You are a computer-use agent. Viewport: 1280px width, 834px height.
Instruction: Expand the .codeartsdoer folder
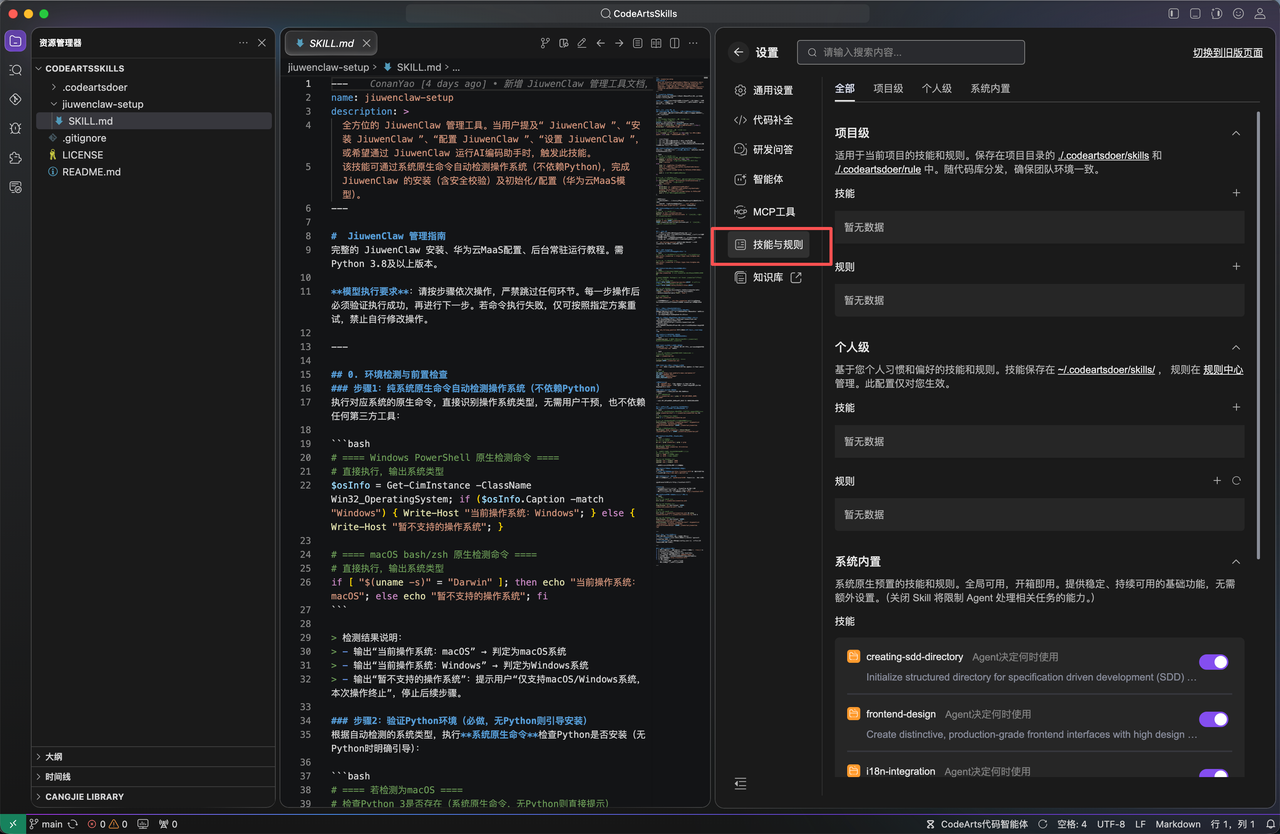point(153,87)
